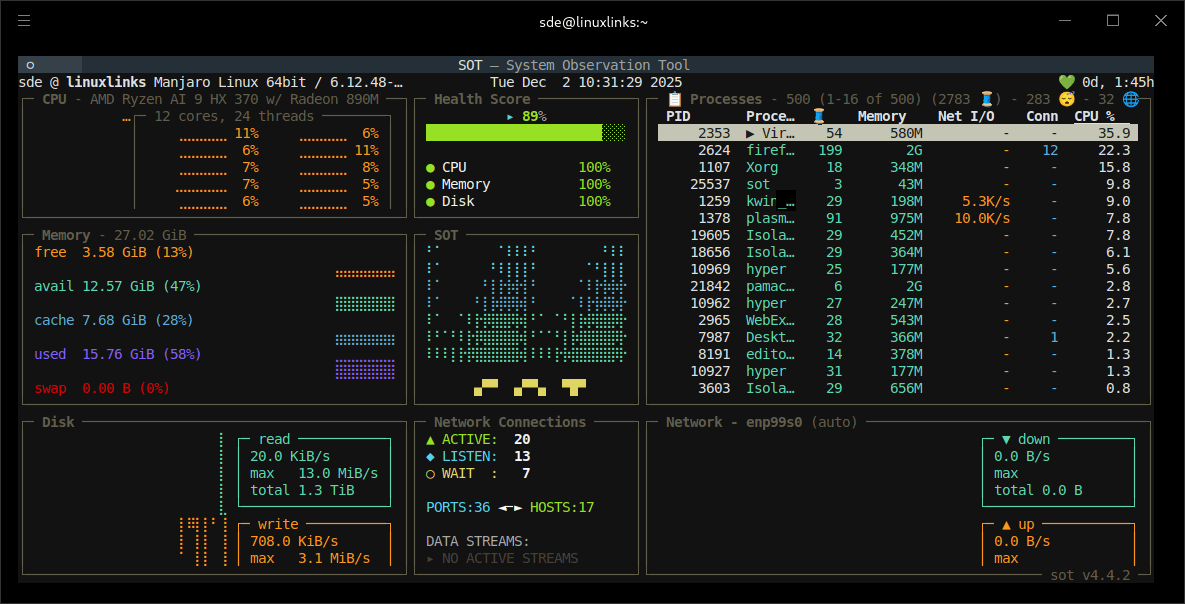Click the down arrow in Network down box
The image size is (1185, 604).
[1006, 439]
